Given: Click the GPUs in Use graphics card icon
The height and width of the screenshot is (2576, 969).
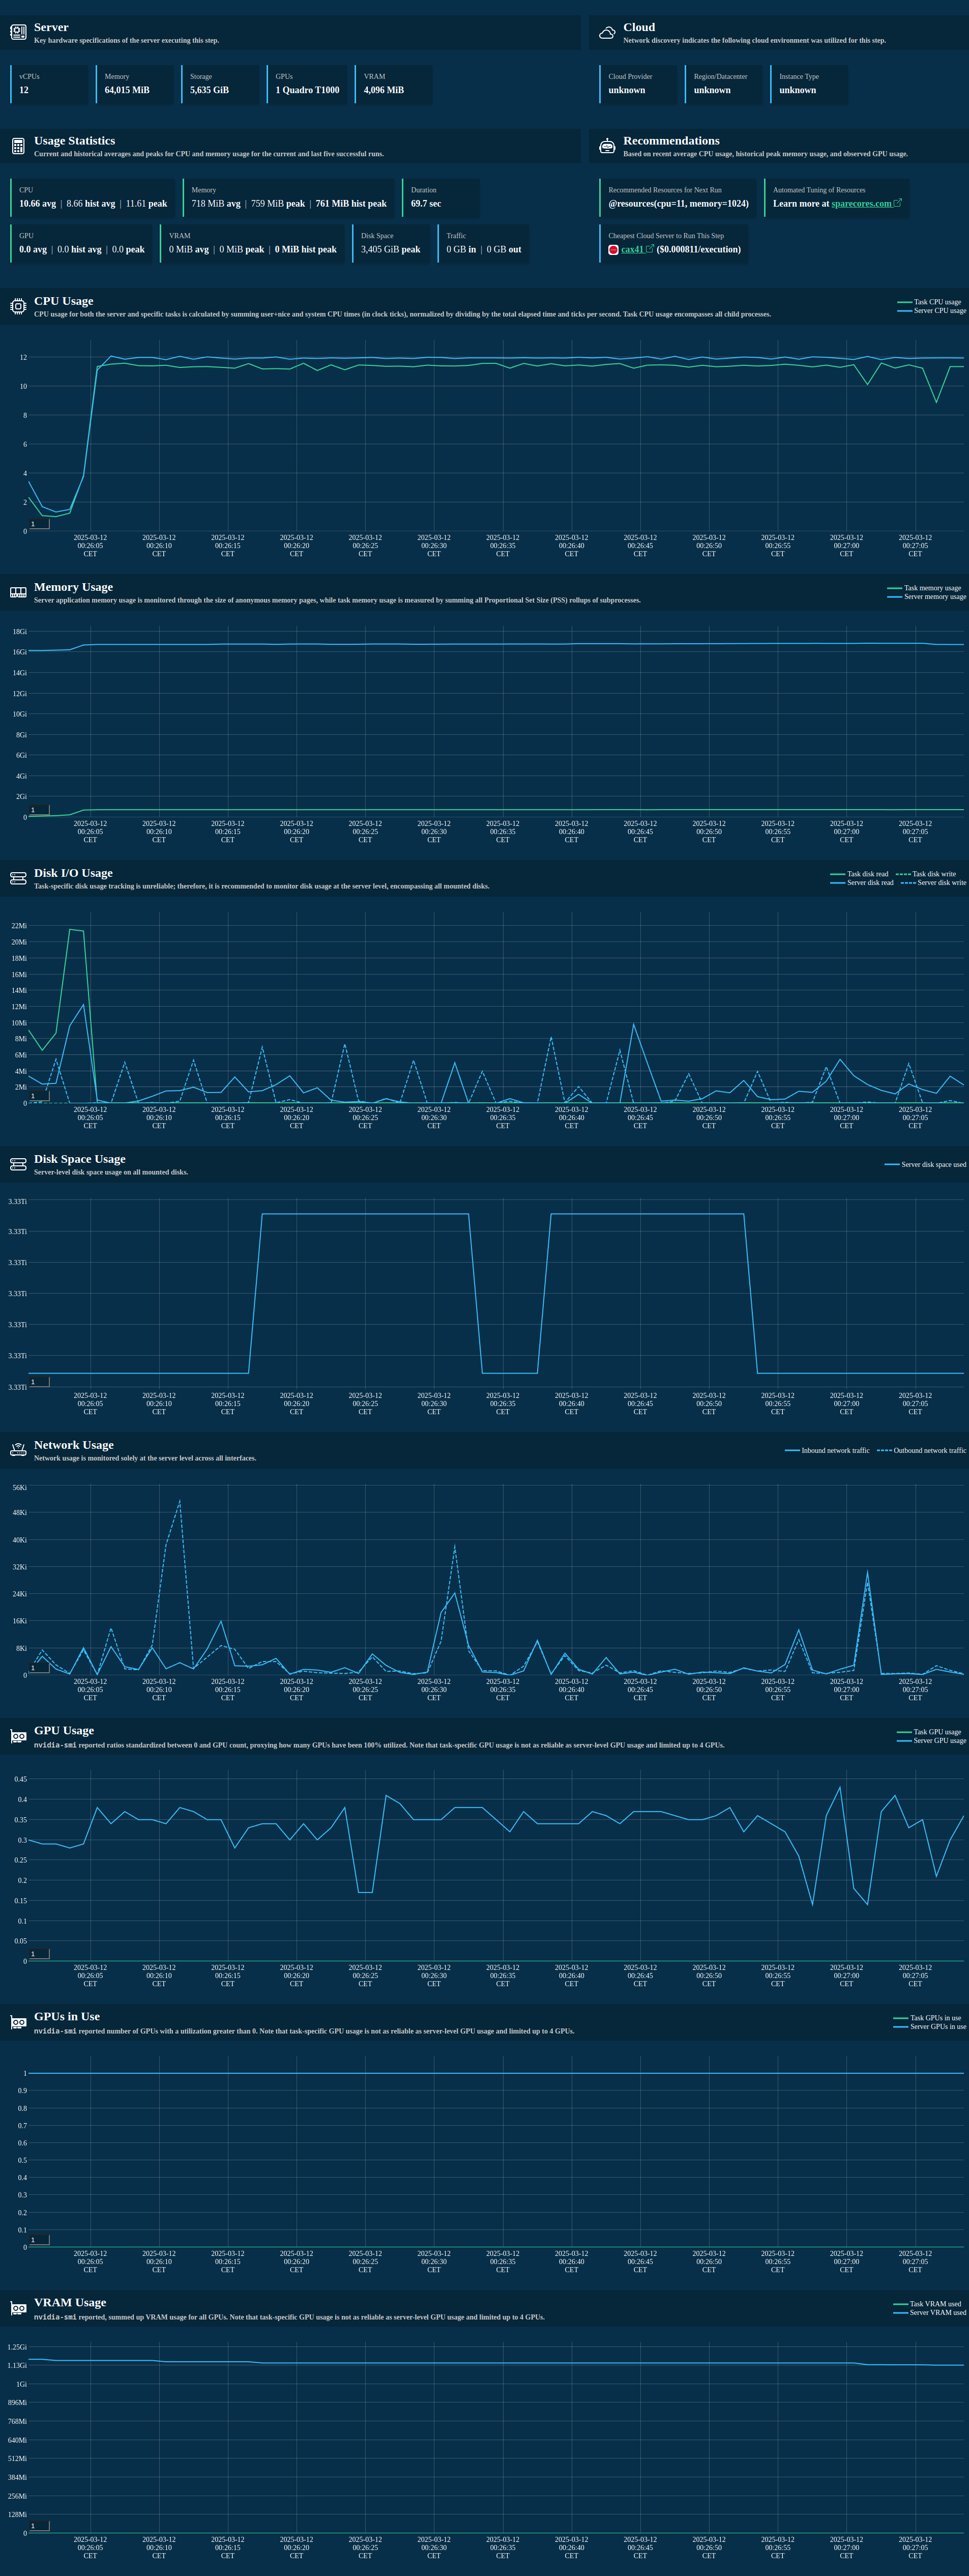Looking at the screenshot, I should point(18,2022).
